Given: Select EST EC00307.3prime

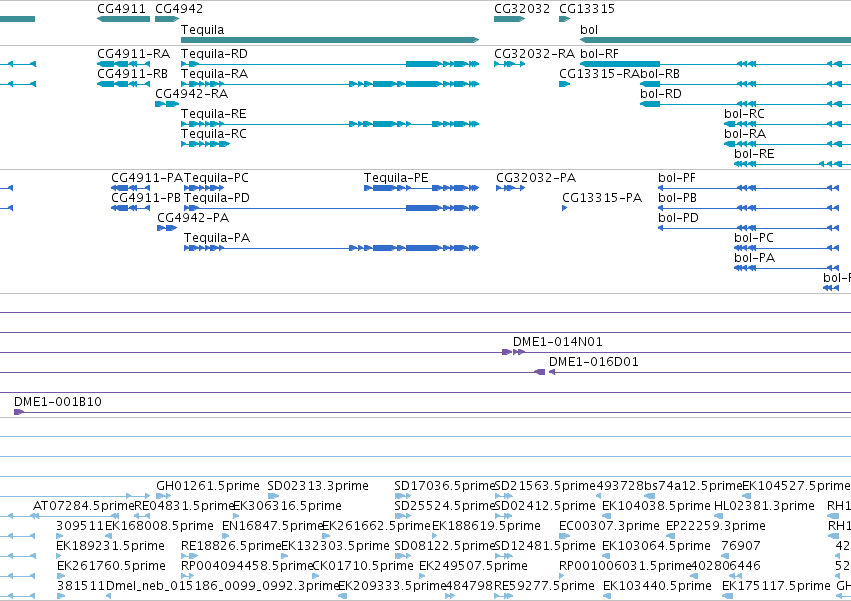Looking at the screenshot, I should [x=609, y=526].
